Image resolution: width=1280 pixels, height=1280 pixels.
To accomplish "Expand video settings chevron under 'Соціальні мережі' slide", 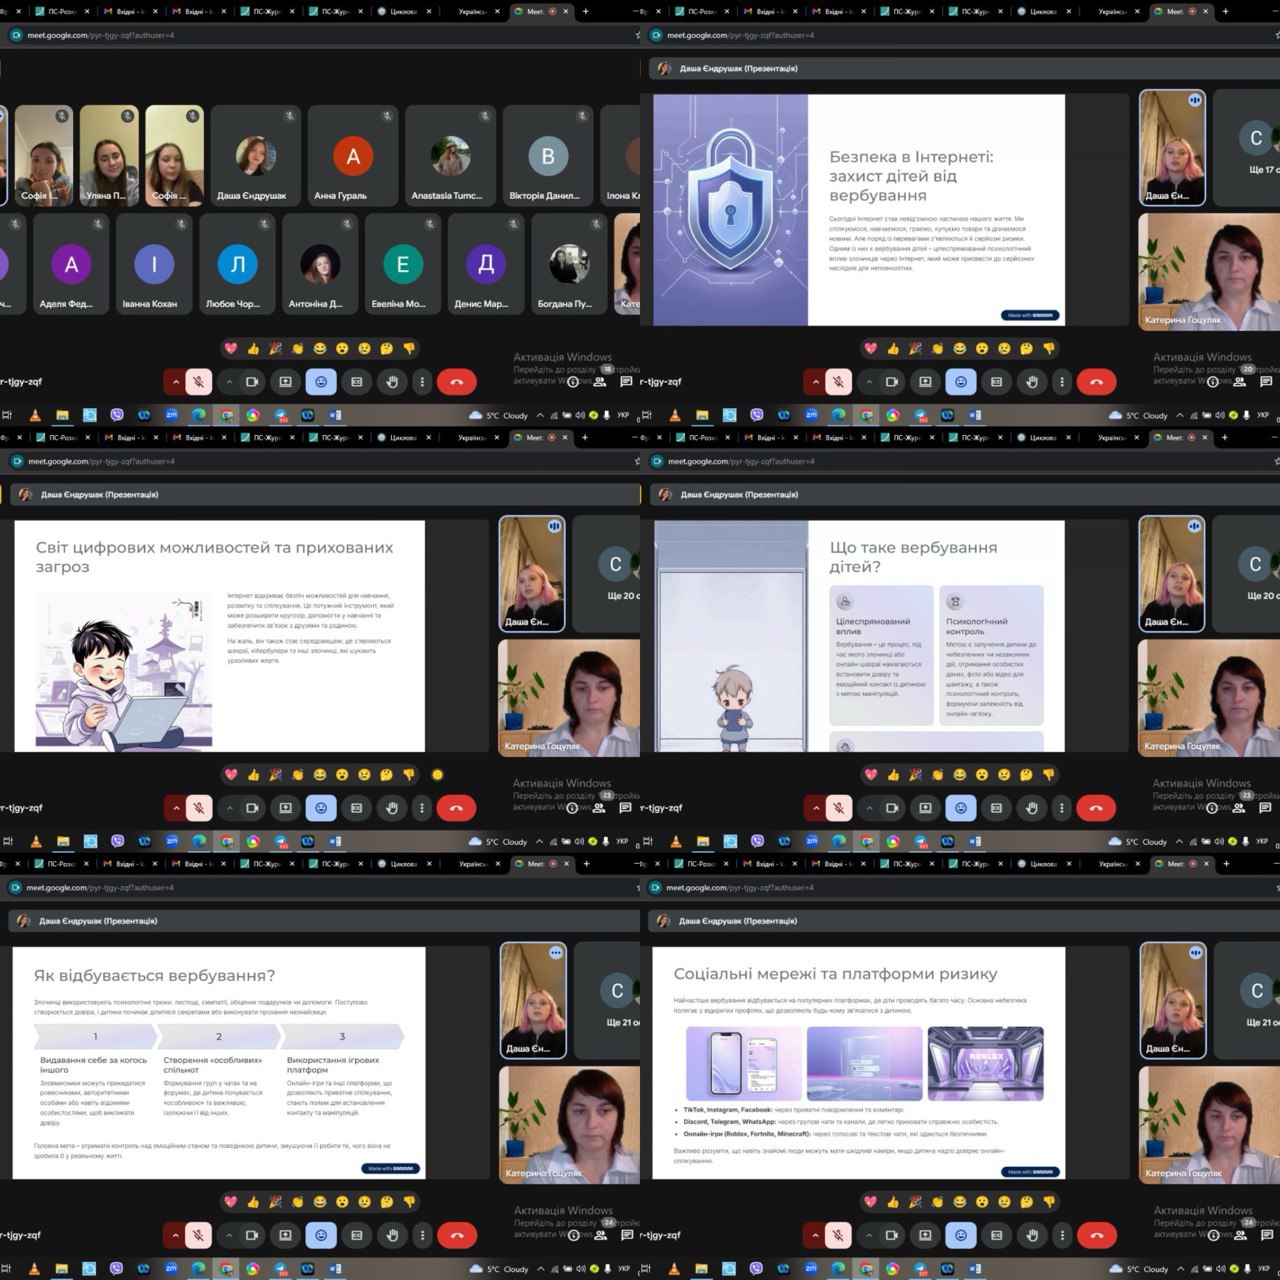I will pyautogui.click(x=869, y=1235).
